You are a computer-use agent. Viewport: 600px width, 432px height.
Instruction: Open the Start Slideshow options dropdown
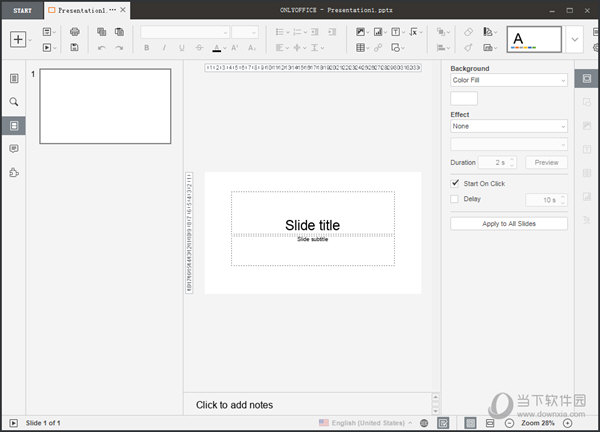pos(55,48)
